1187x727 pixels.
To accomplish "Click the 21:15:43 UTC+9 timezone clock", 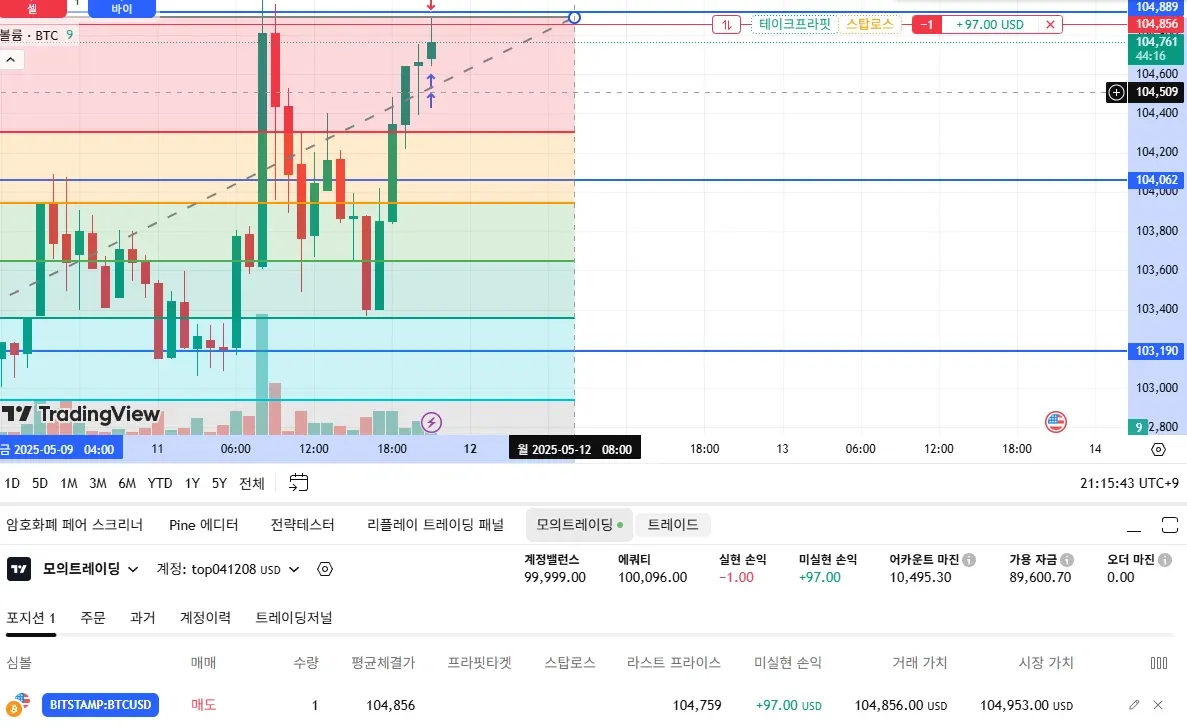I will click(1129, 483).
